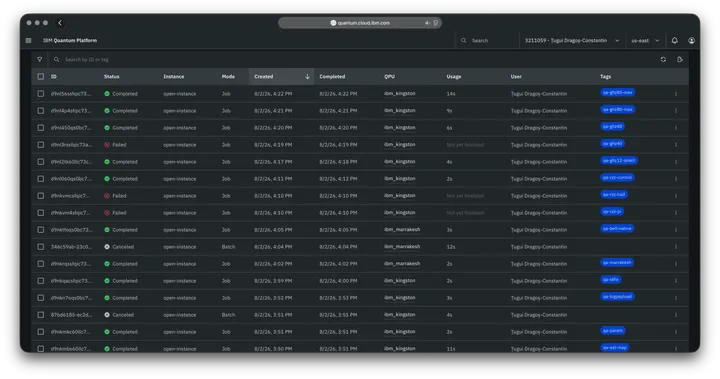Image resolution: width=720 pixels, height=379 pixels.
Task: Open overflow menu for qa-idfa job
Action: (676, 281)
